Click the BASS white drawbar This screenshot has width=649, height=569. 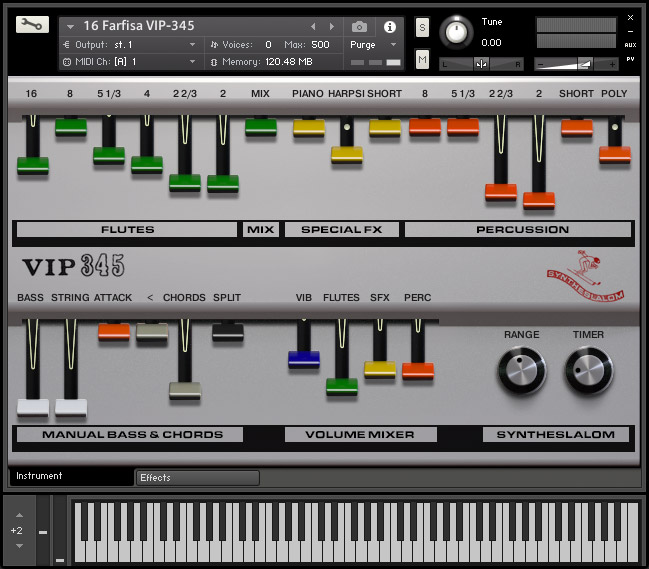tap(33, 408)
